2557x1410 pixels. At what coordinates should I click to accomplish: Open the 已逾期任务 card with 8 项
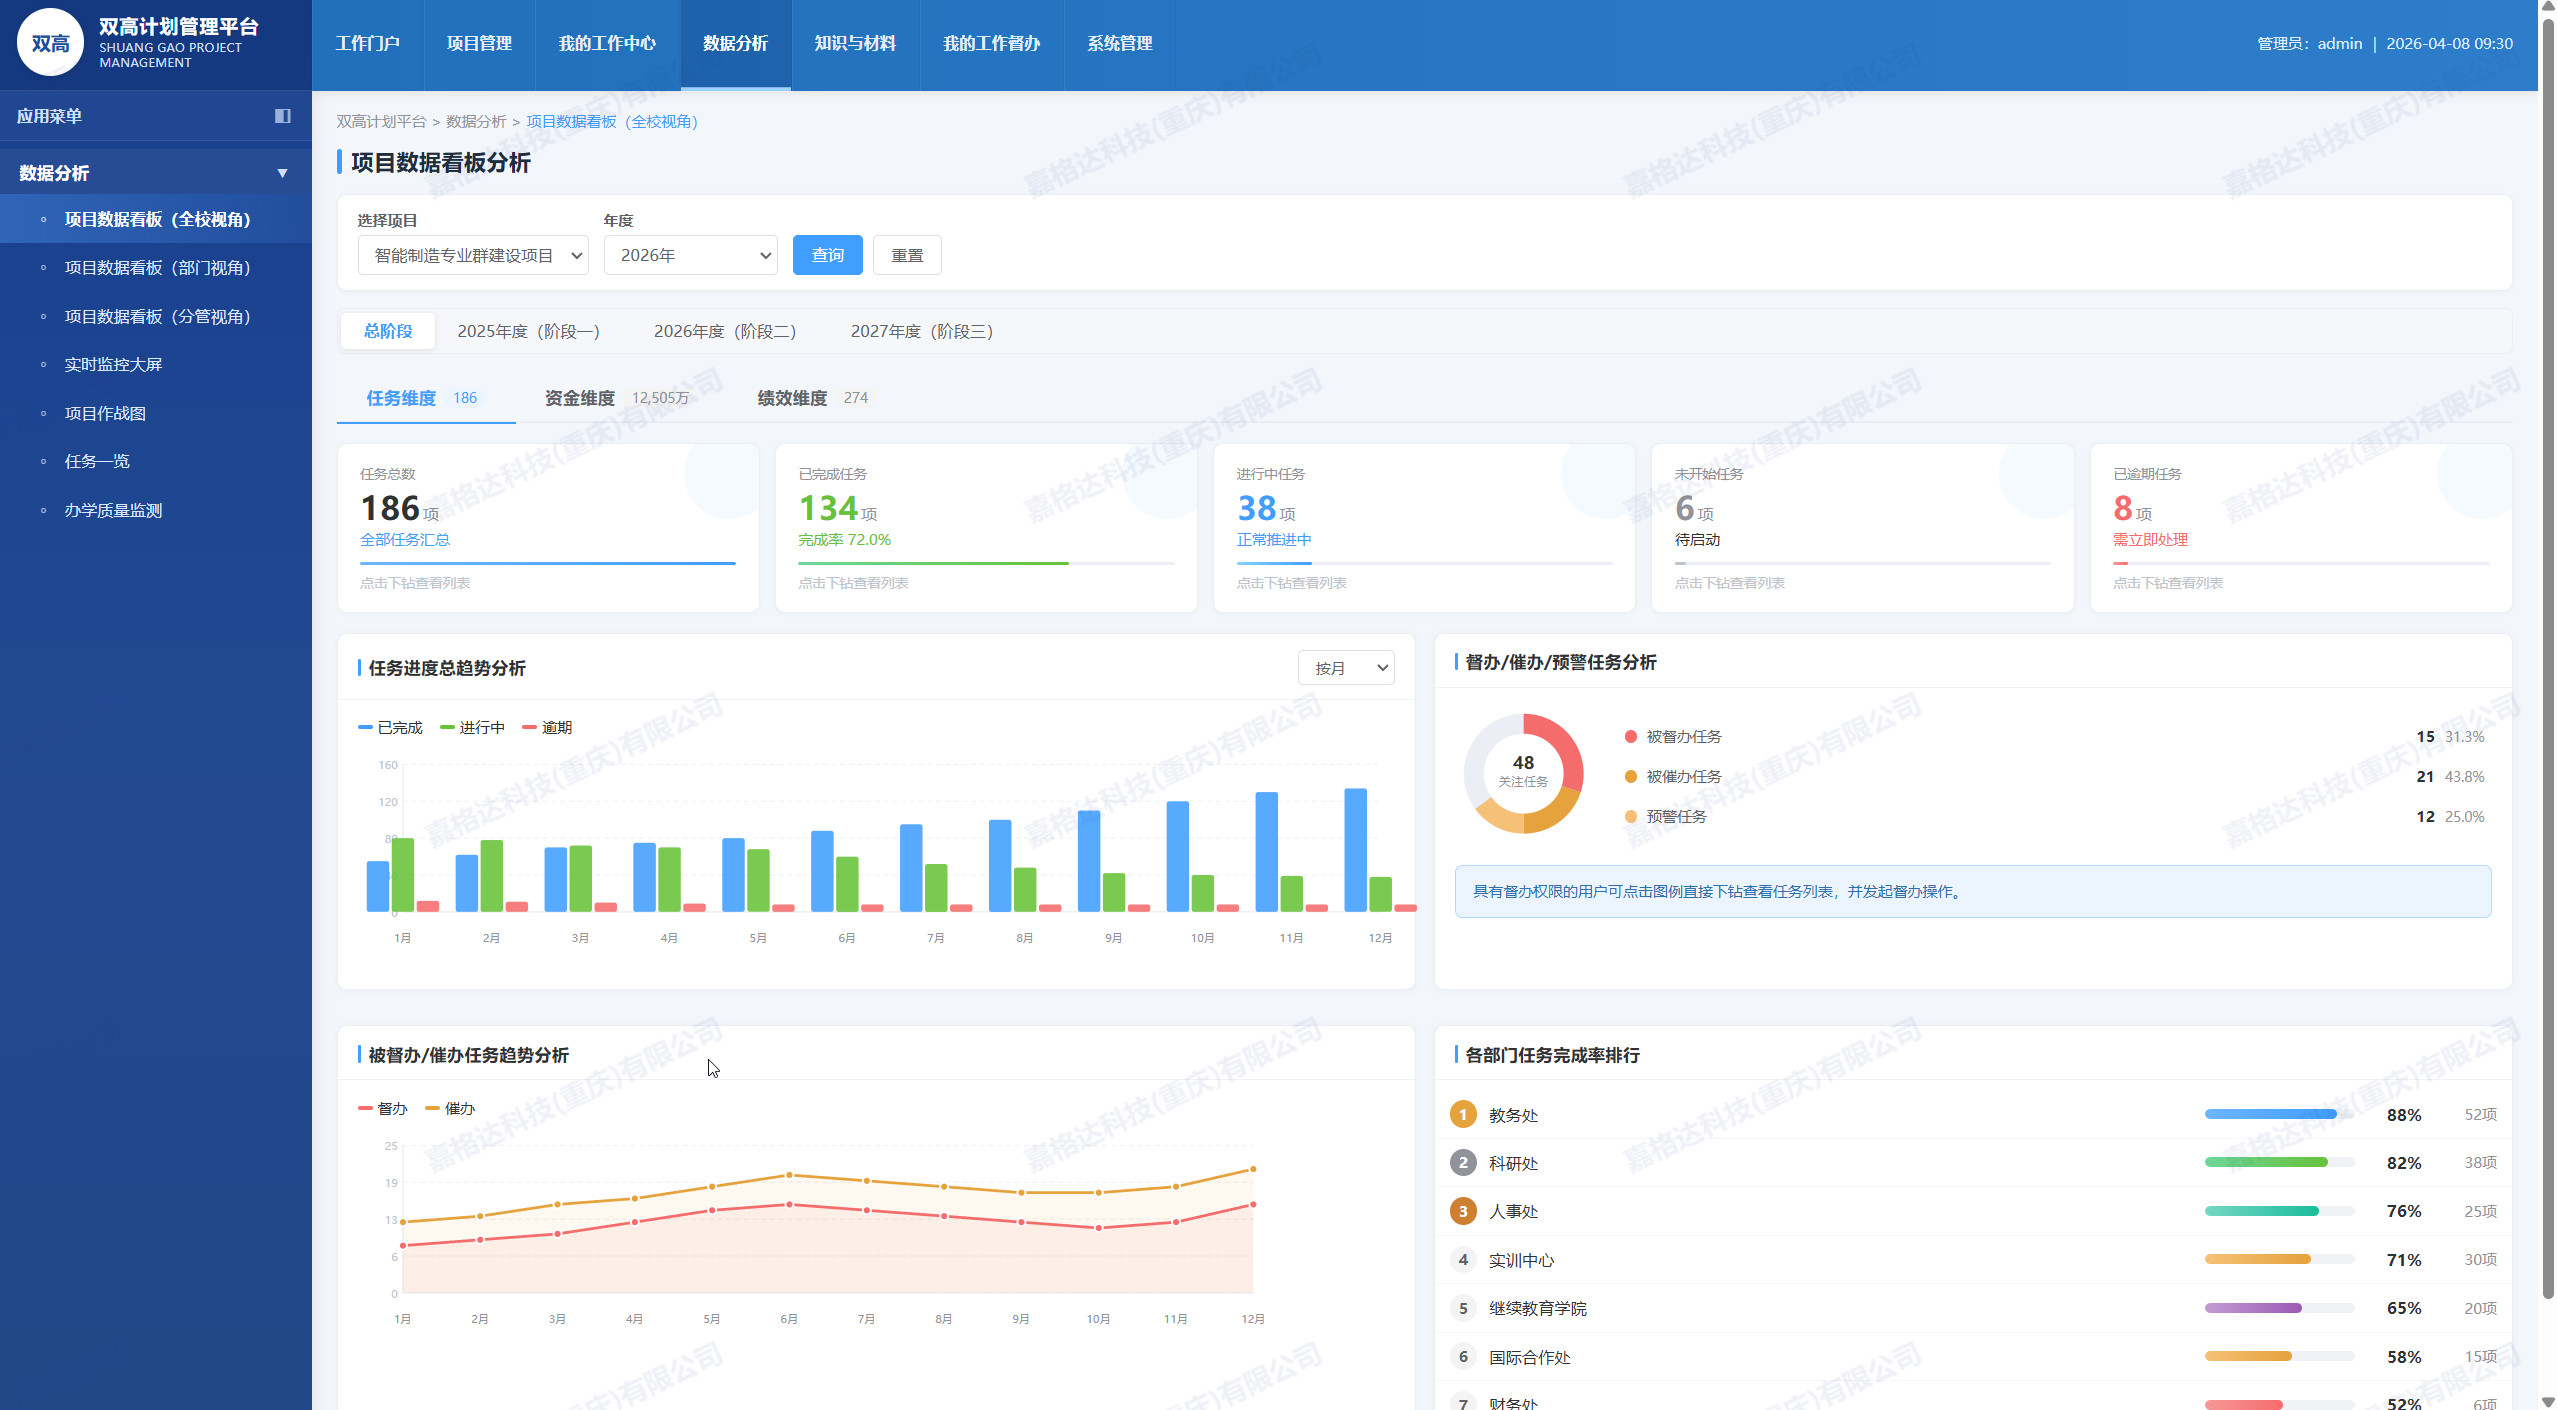click(2300, 527)
